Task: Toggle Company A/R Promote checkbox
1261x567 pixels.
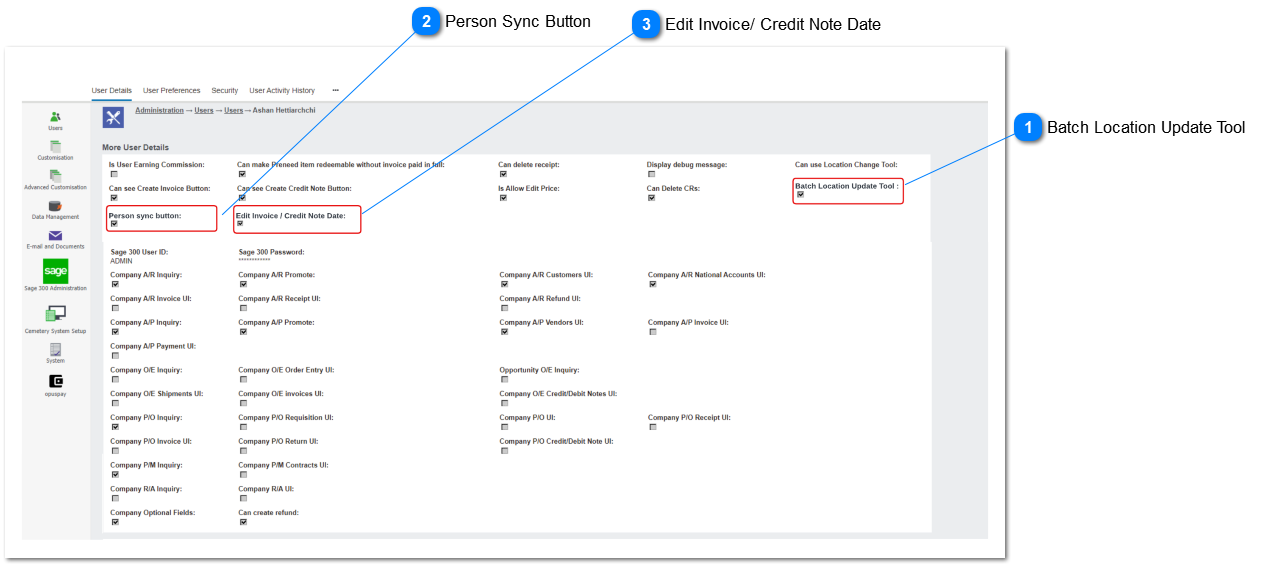Action: [x=243, y=284]
